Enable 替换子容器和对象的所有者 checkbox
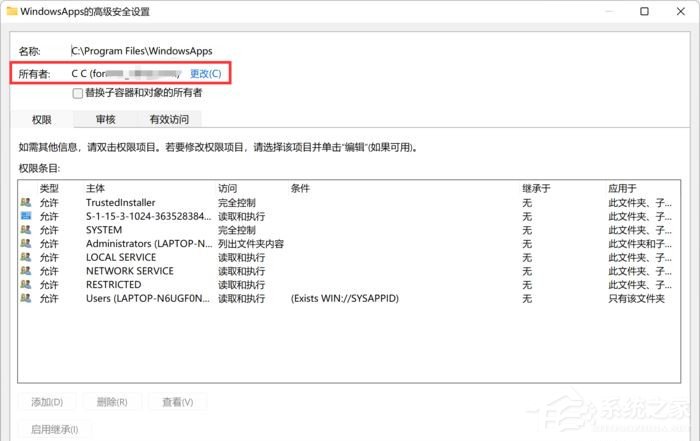700x441 pixels. pyautogui.click(x=78, y=93)
